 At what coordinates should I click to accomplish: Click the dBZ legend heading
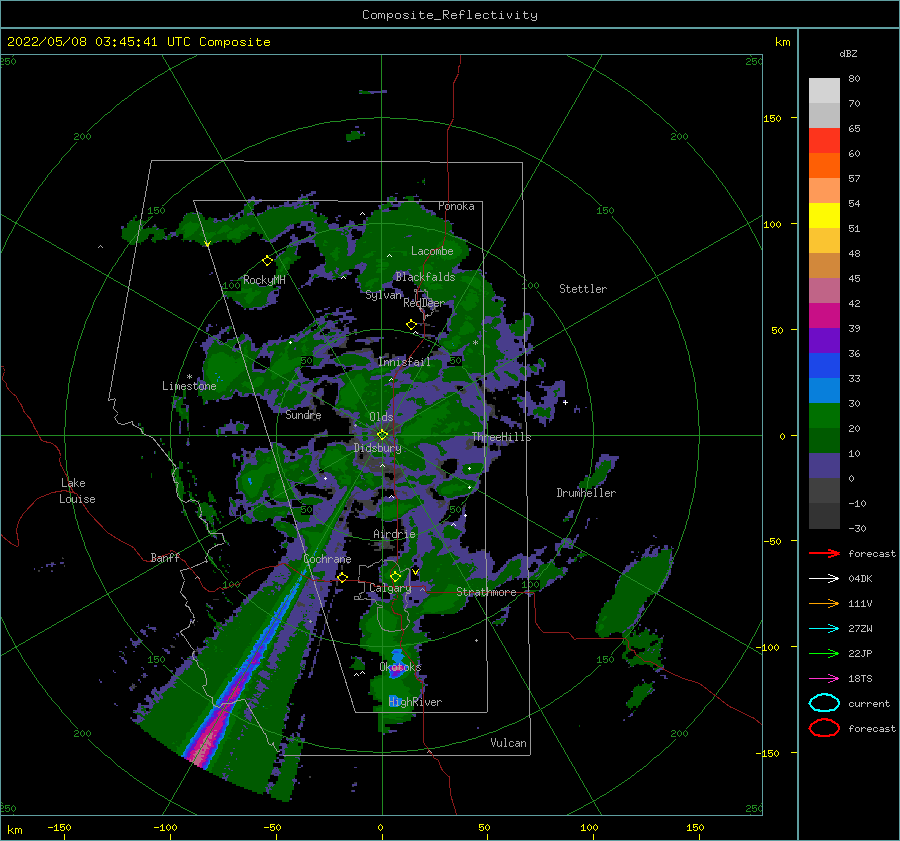pyautogui.click(x=848, y=53)
